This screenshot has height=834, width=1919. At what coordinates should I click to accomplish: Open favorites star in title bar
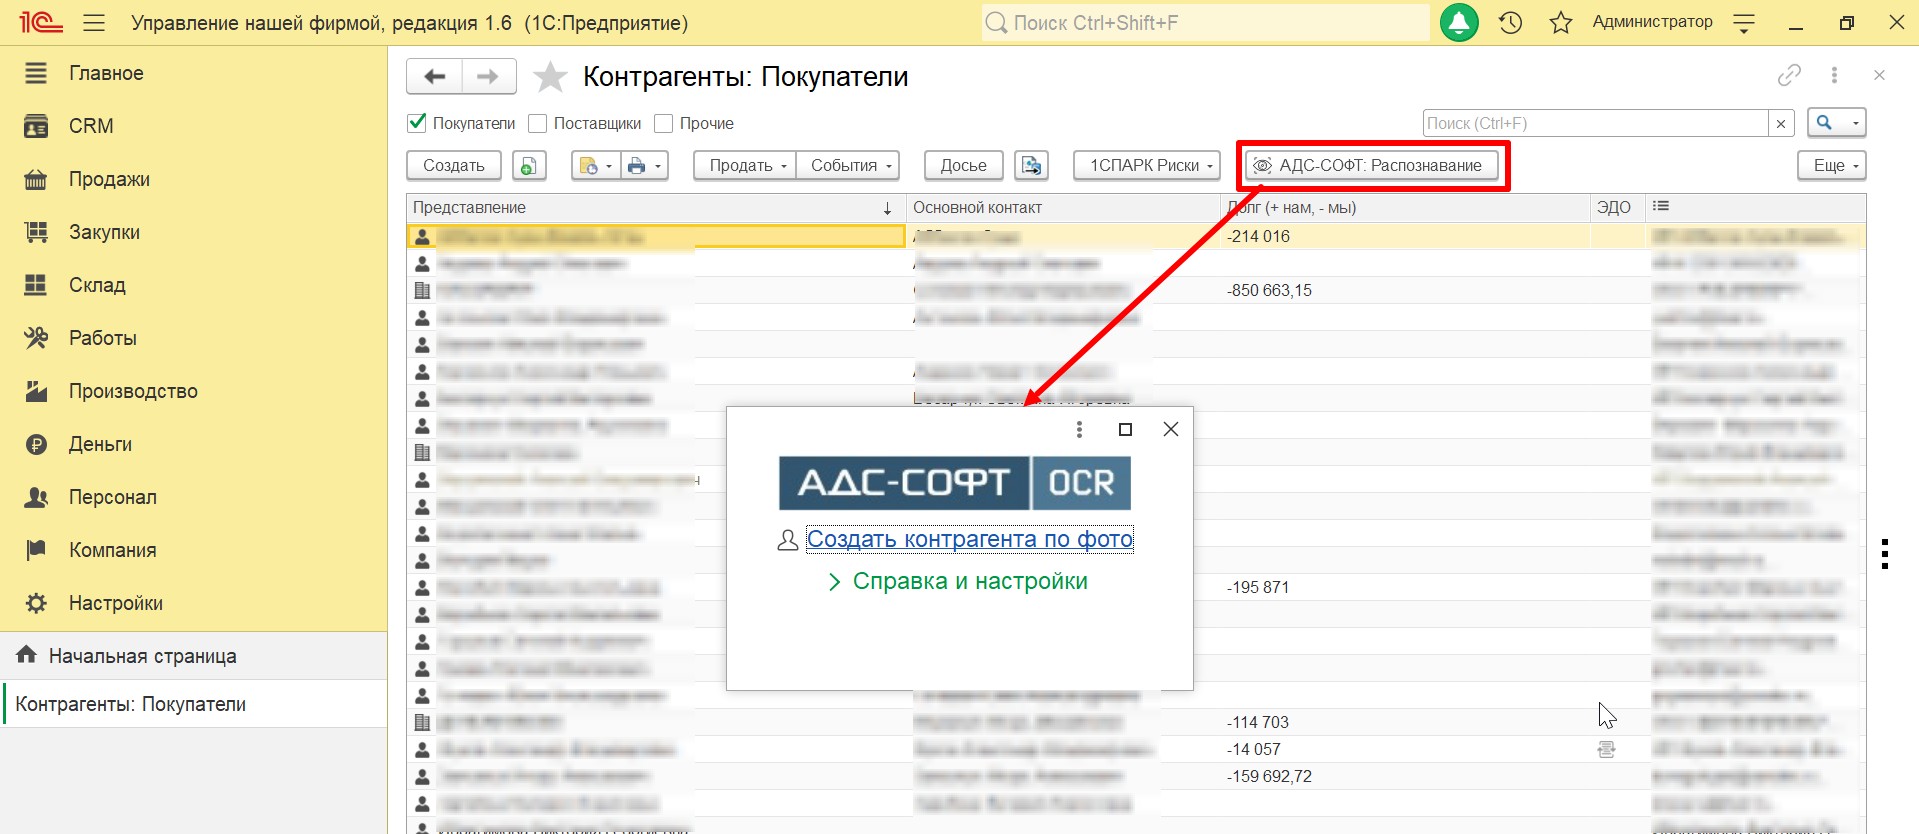pos(1560,22)
